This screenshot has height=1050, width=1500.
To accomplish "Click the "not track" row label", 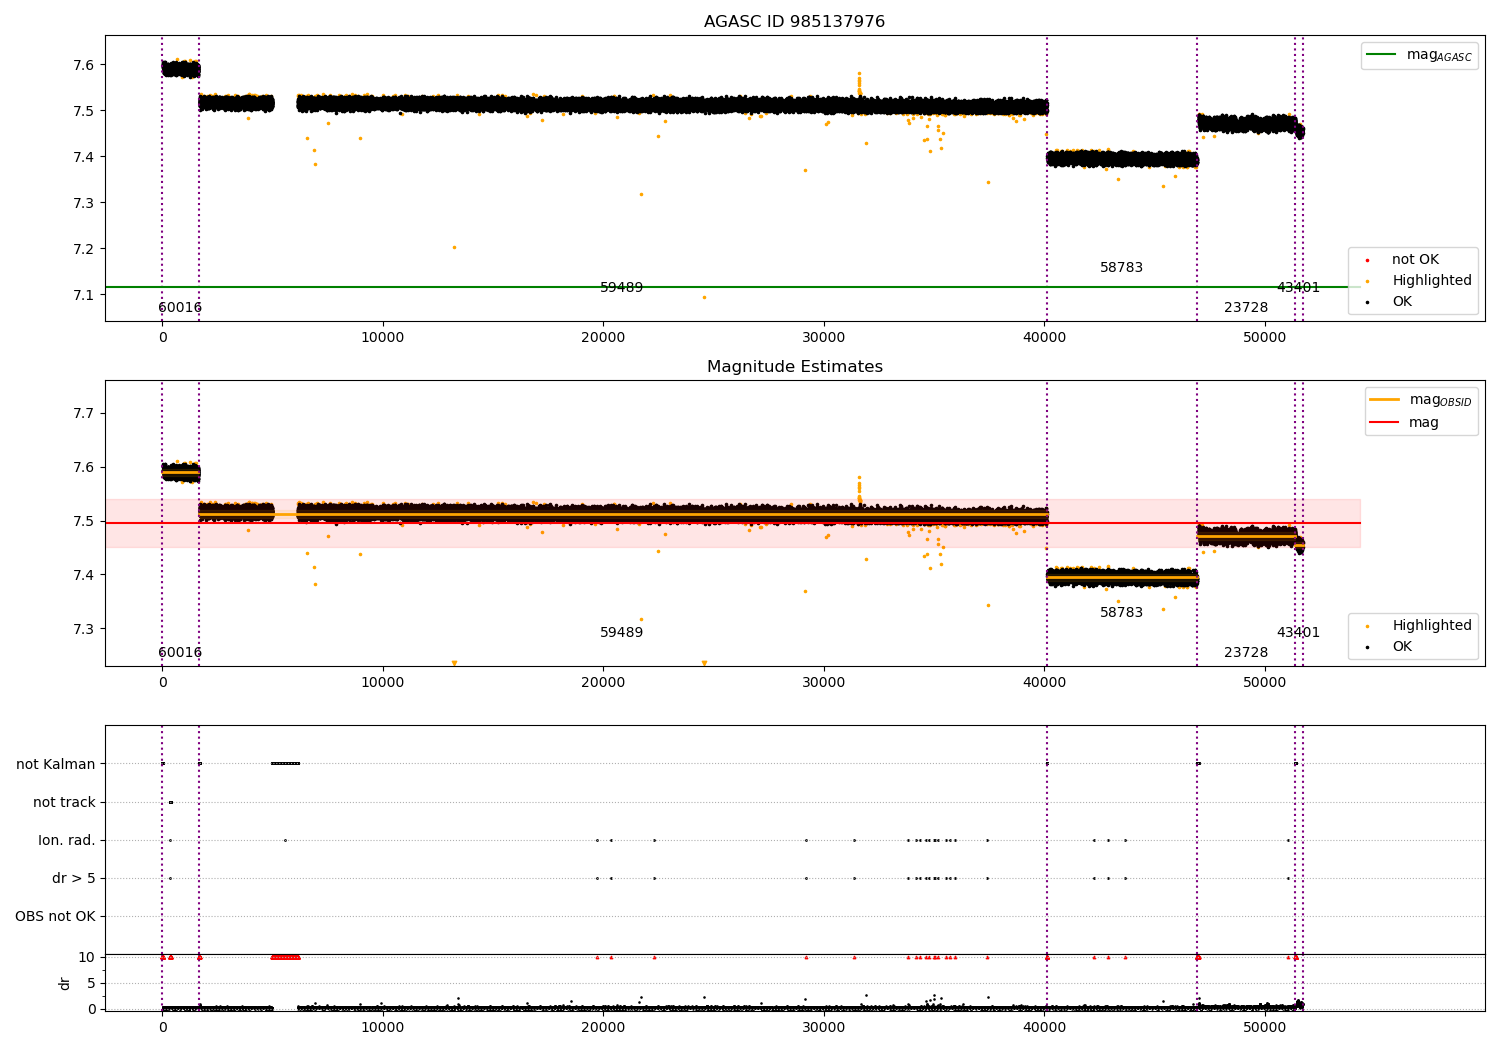I will pyautogui.click(x=64, y=803).
